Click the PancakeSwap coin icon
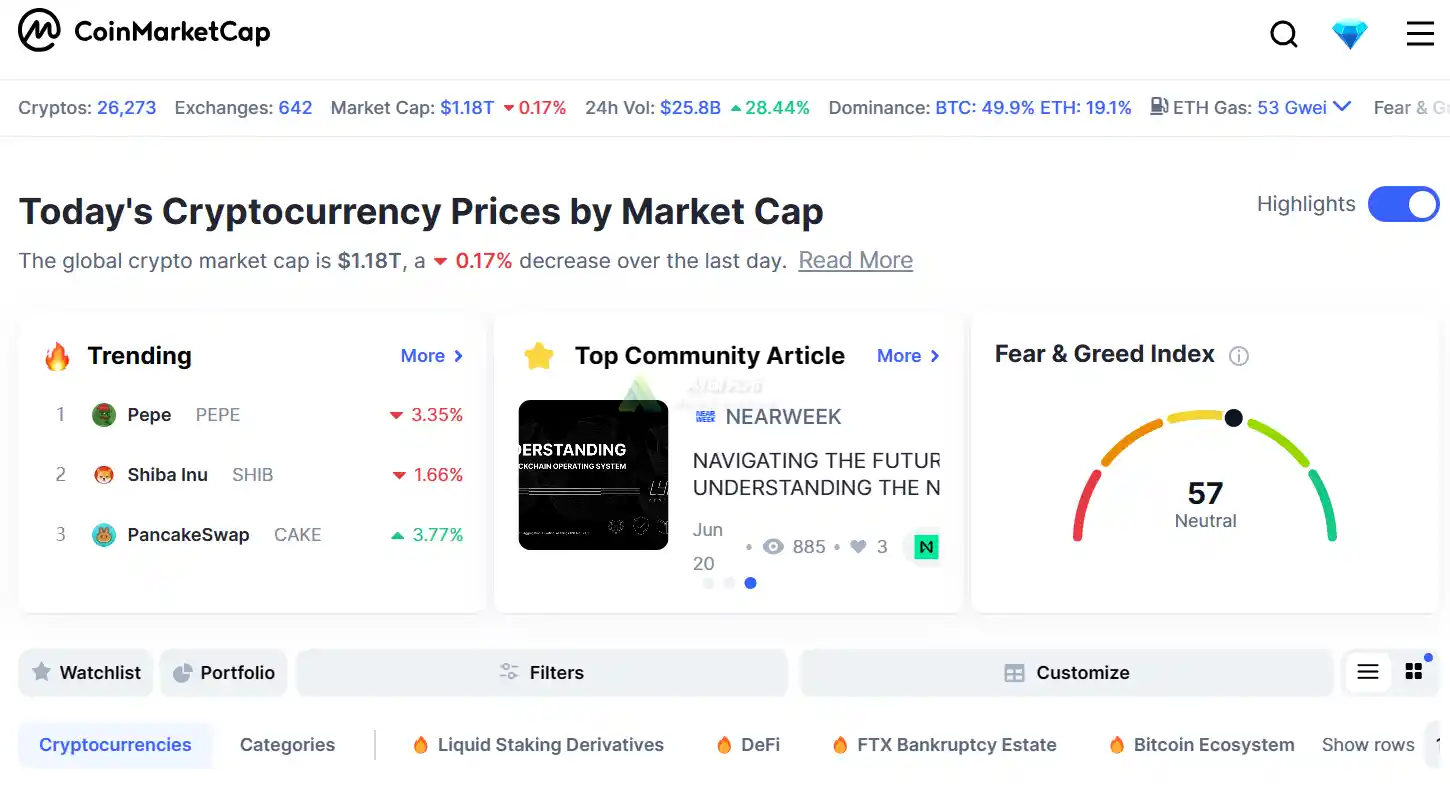The height and width of the screenshot is (787, 1450). 104,535
